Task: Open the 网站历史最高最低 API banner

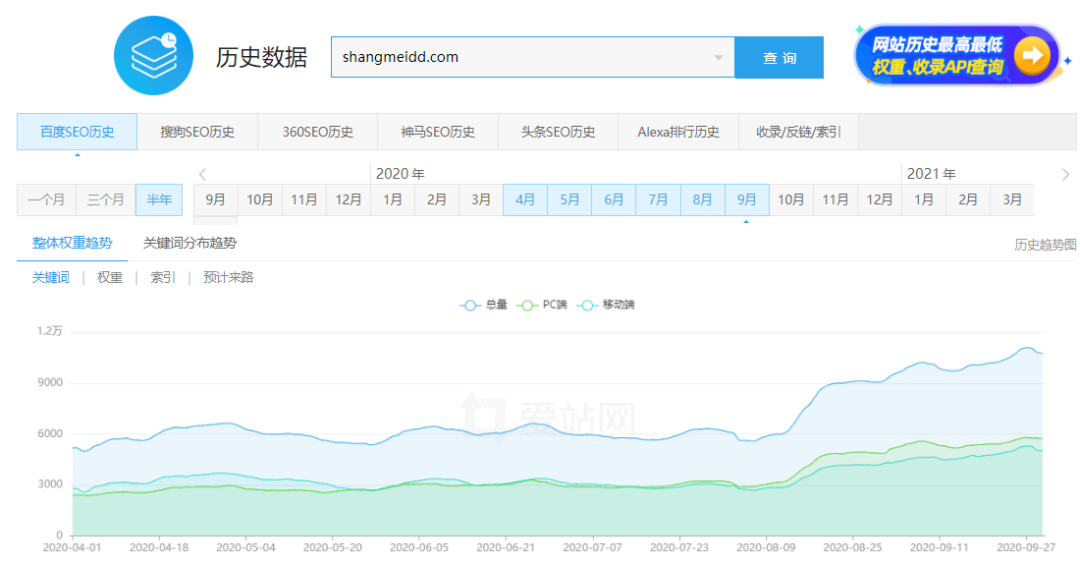Action: (958, 55)
